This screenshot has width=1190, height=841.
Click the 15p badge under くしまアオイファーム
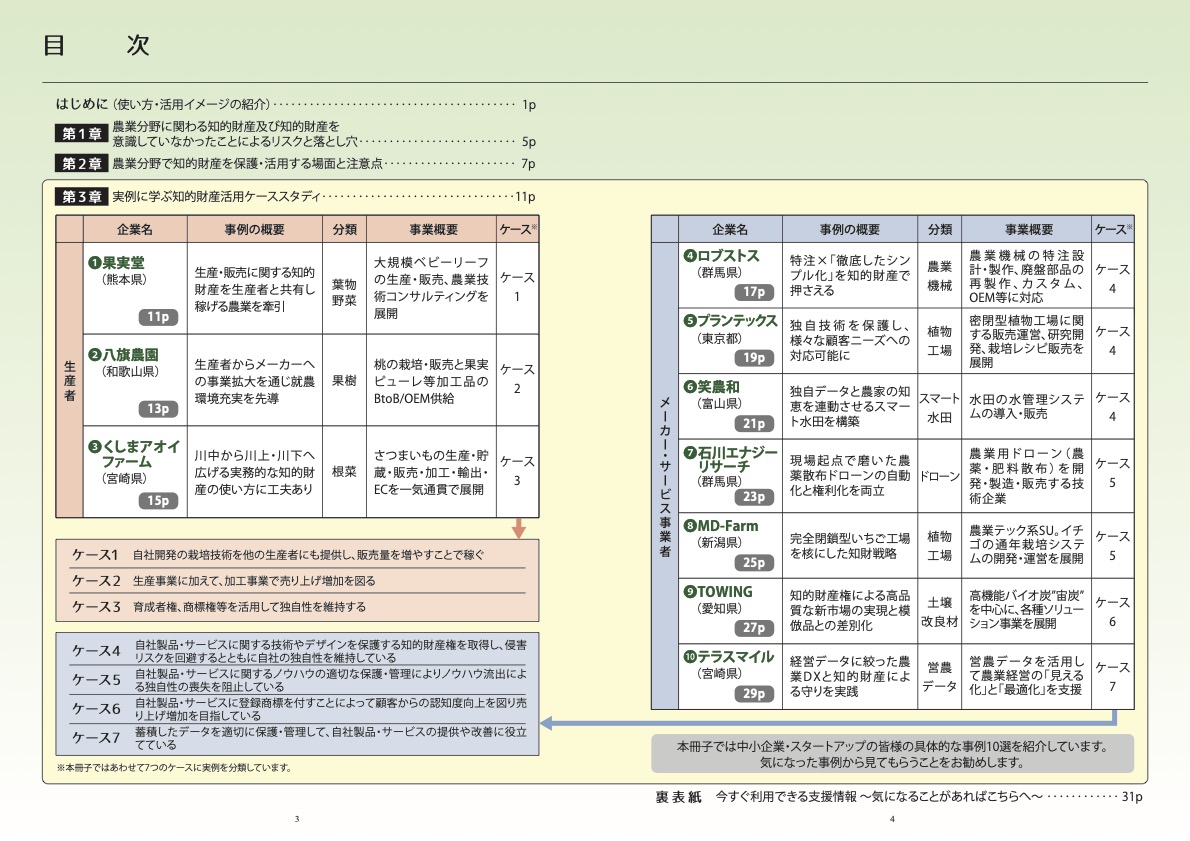158,501
